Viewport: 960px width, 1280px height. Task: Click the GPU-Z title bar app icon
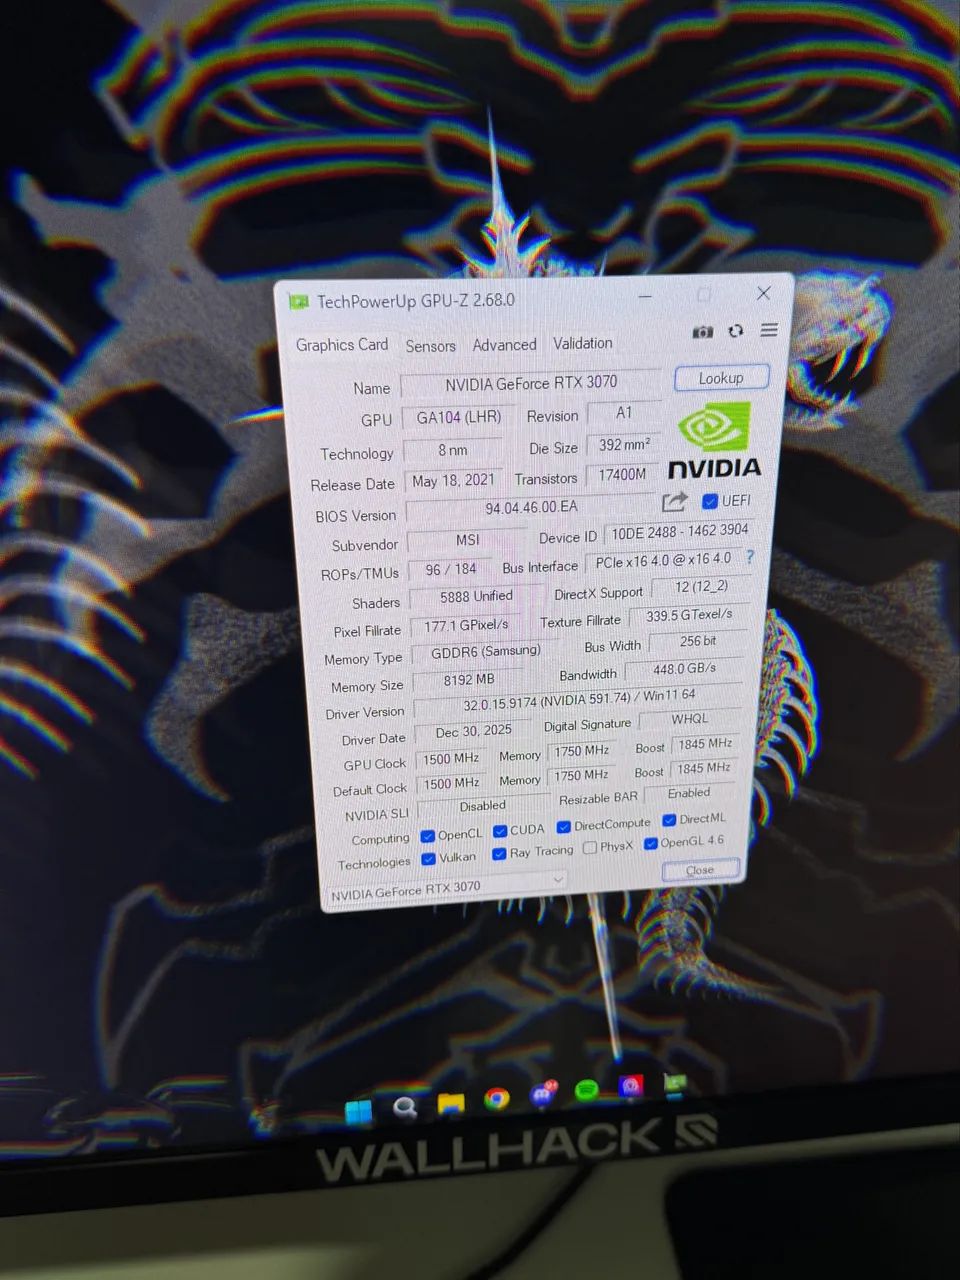298,302
